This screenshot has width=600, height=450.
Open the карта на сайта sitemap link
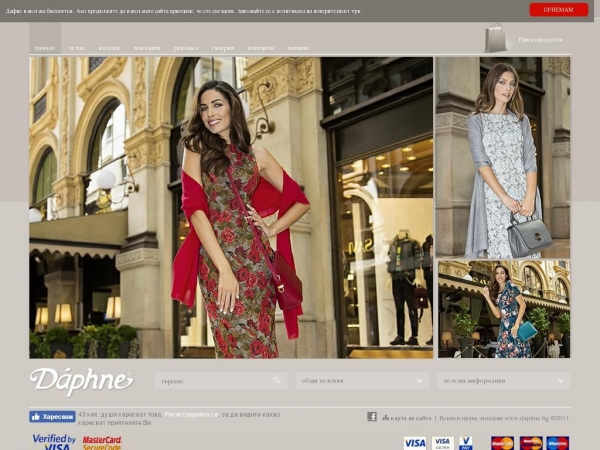tap(406, 418)
